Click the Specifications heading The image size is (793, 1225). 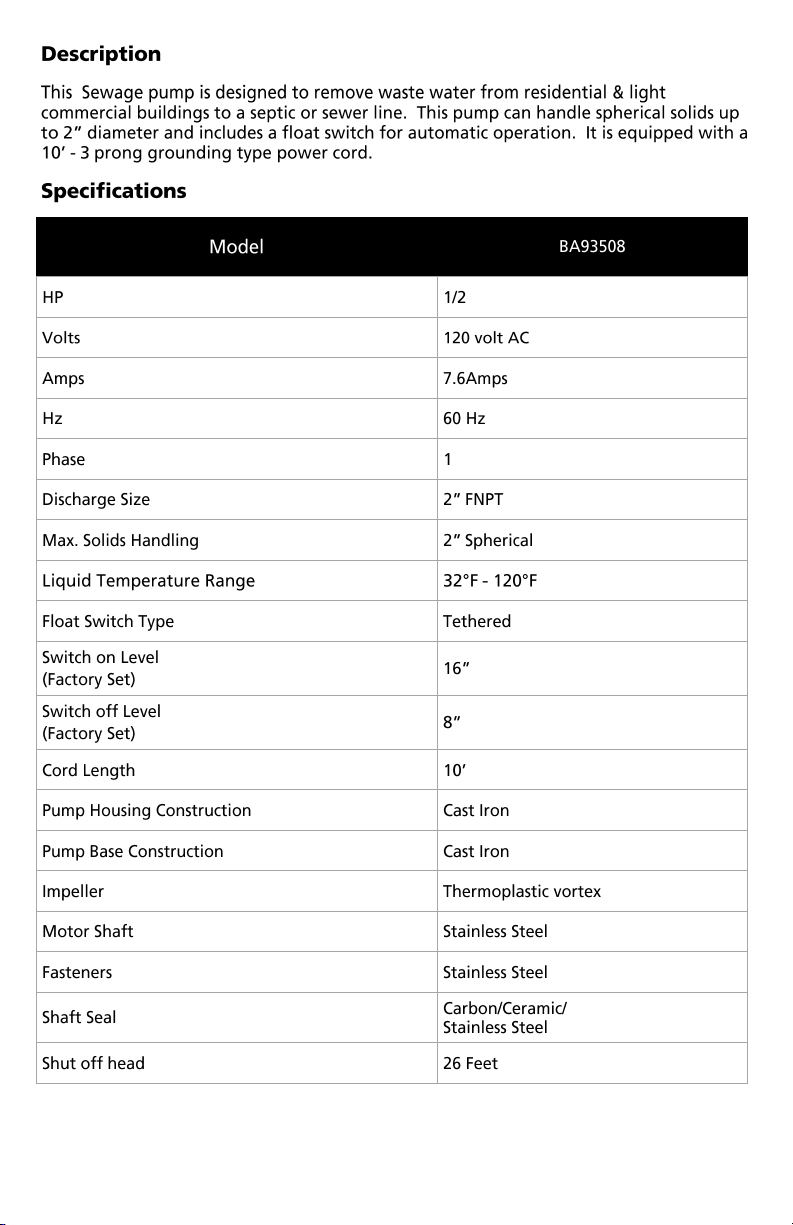tap(114, 190)
